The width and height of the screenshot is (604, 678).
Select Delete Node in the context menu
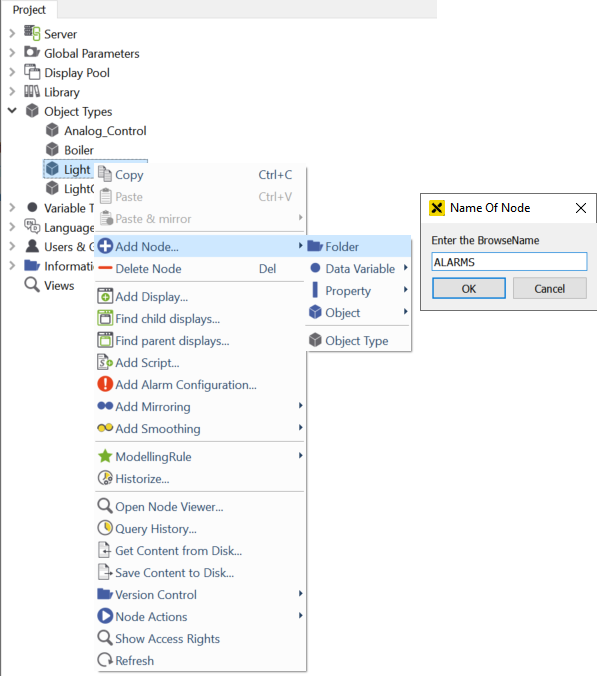pos(148,269)
